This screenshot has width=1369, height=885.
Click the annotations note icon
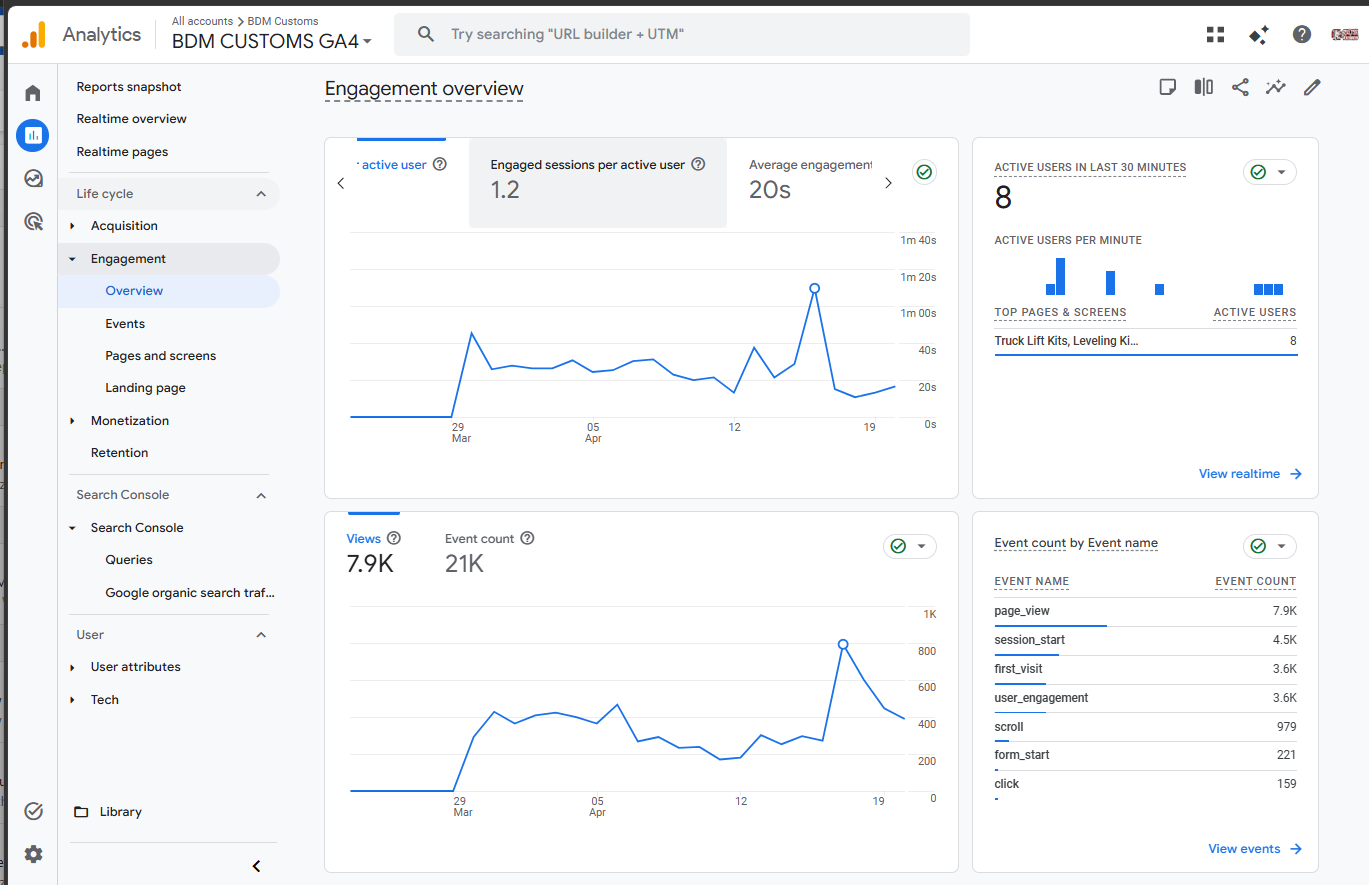coord(1167,87)
